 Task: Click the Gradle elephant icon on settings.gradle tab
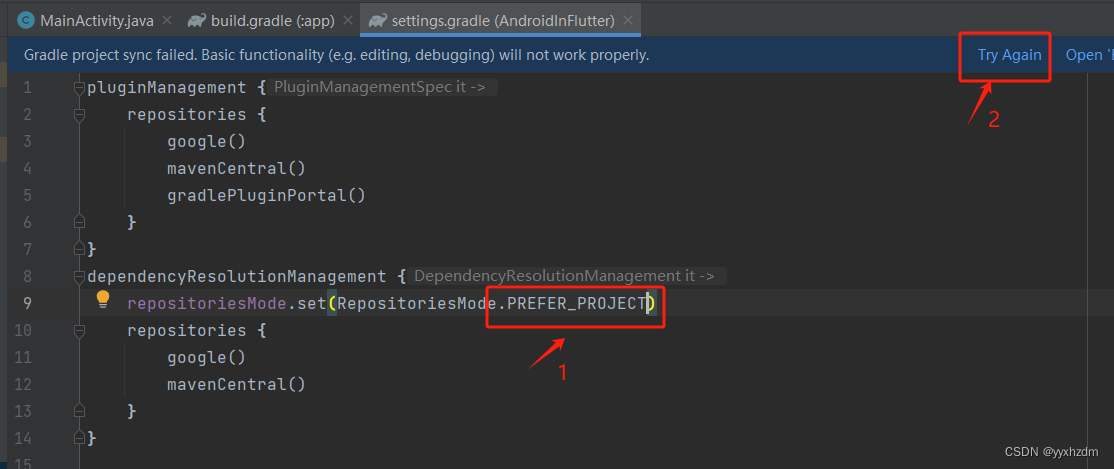377,21
